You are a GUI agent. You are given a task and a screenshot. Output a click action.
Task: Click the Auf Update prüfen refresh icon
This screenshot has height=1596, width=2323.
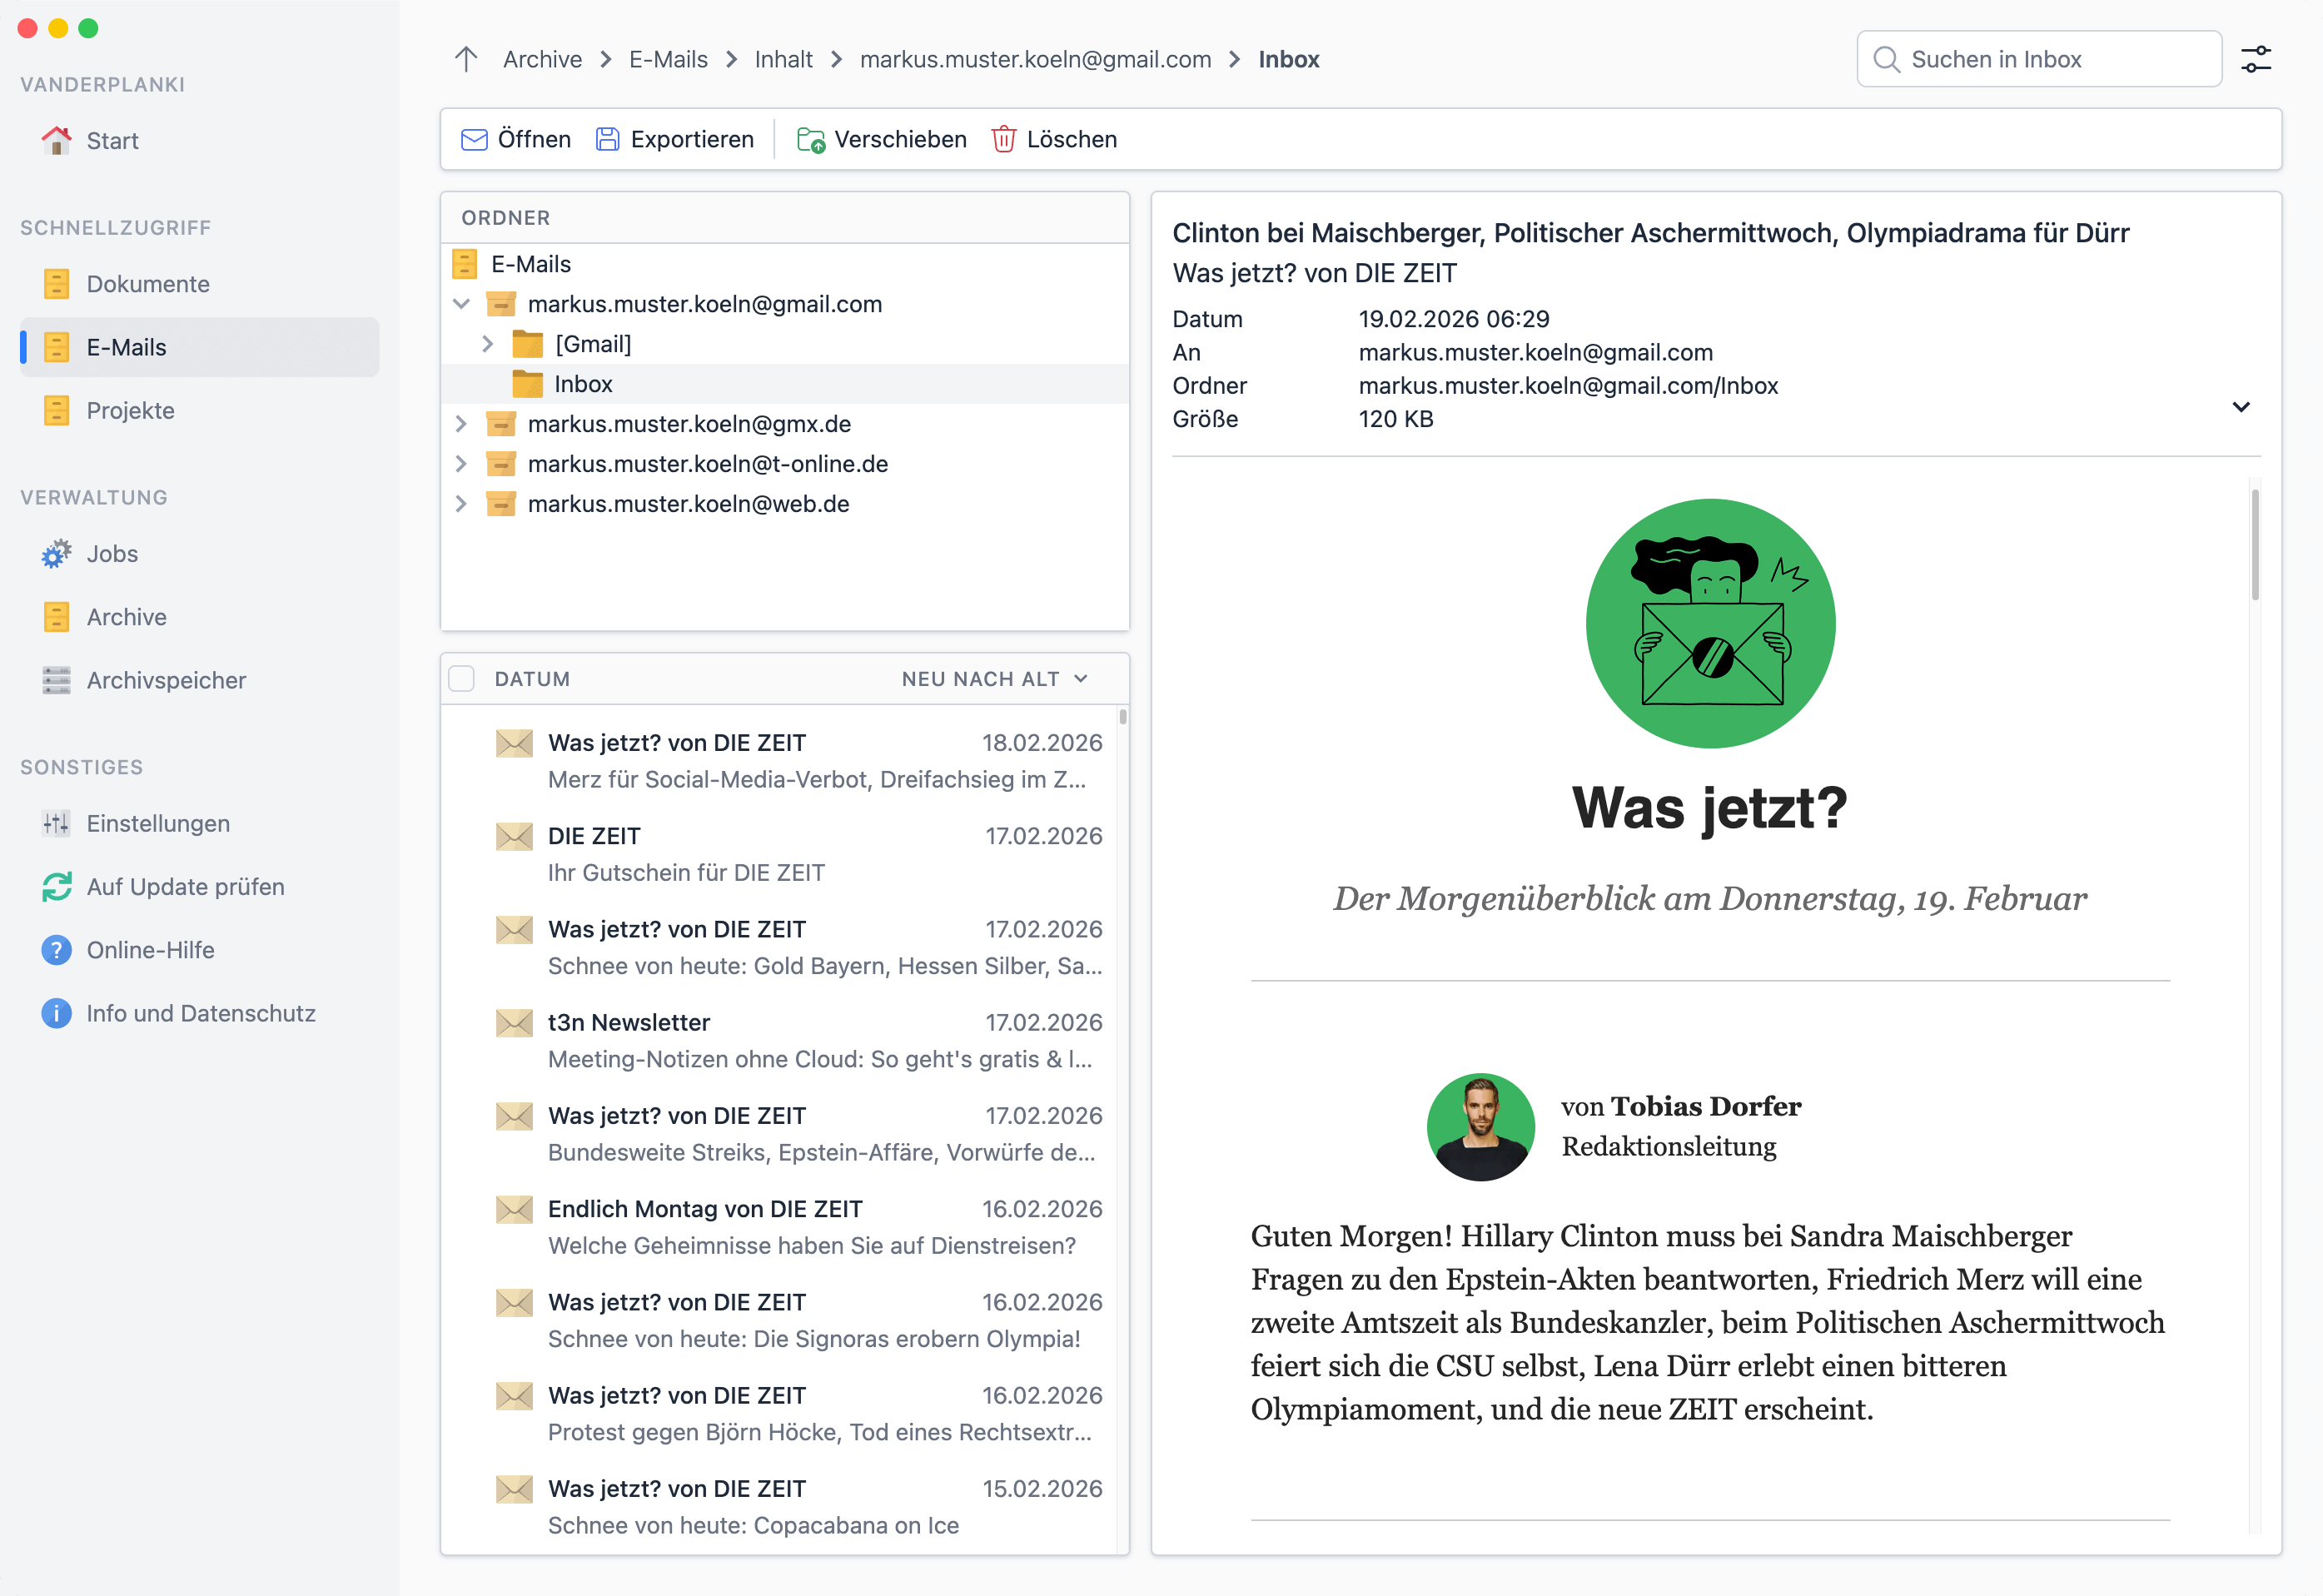point(56,887)
